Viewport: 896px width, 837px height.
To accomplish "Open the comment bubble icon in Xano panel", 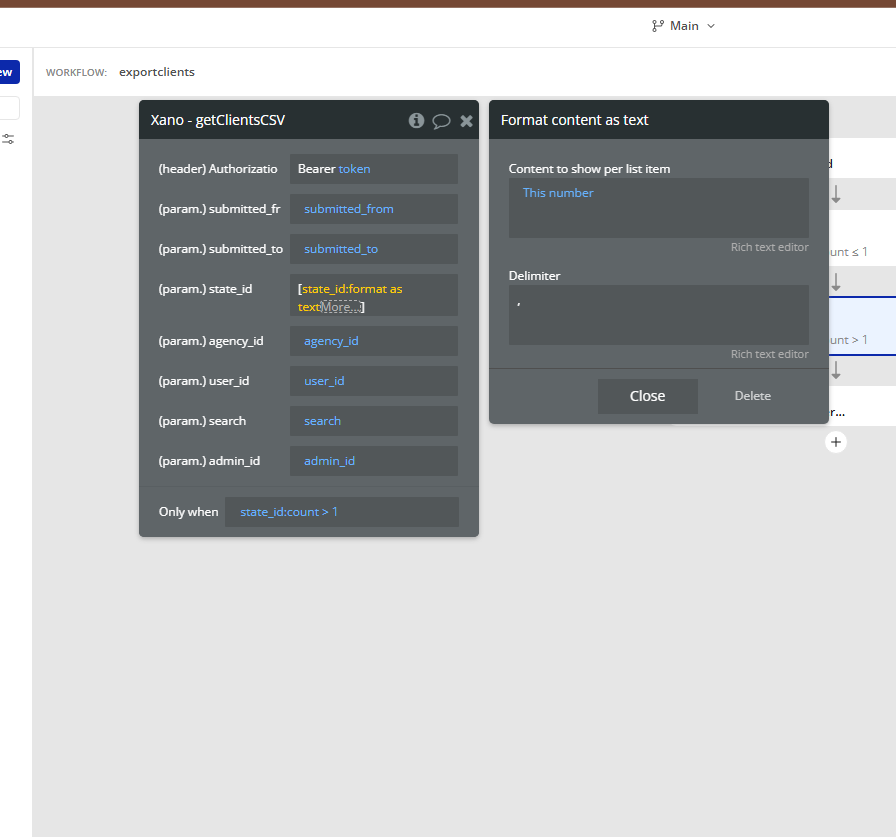I will click(x=441, y=121).
